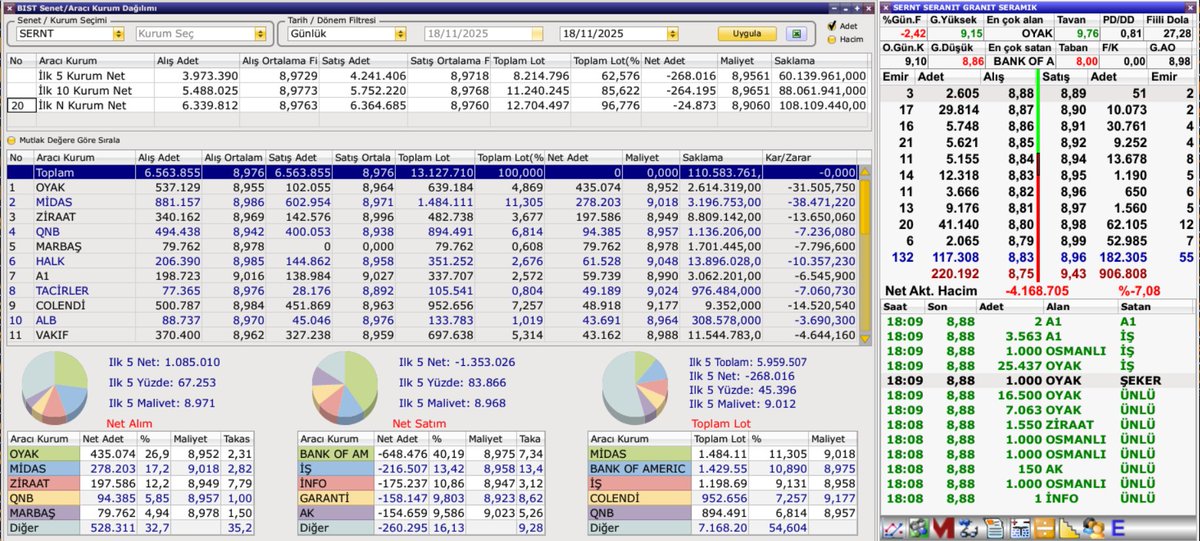Select the highlighted Toplam row
Screen dimensions: 1200x541
(433, 172)
